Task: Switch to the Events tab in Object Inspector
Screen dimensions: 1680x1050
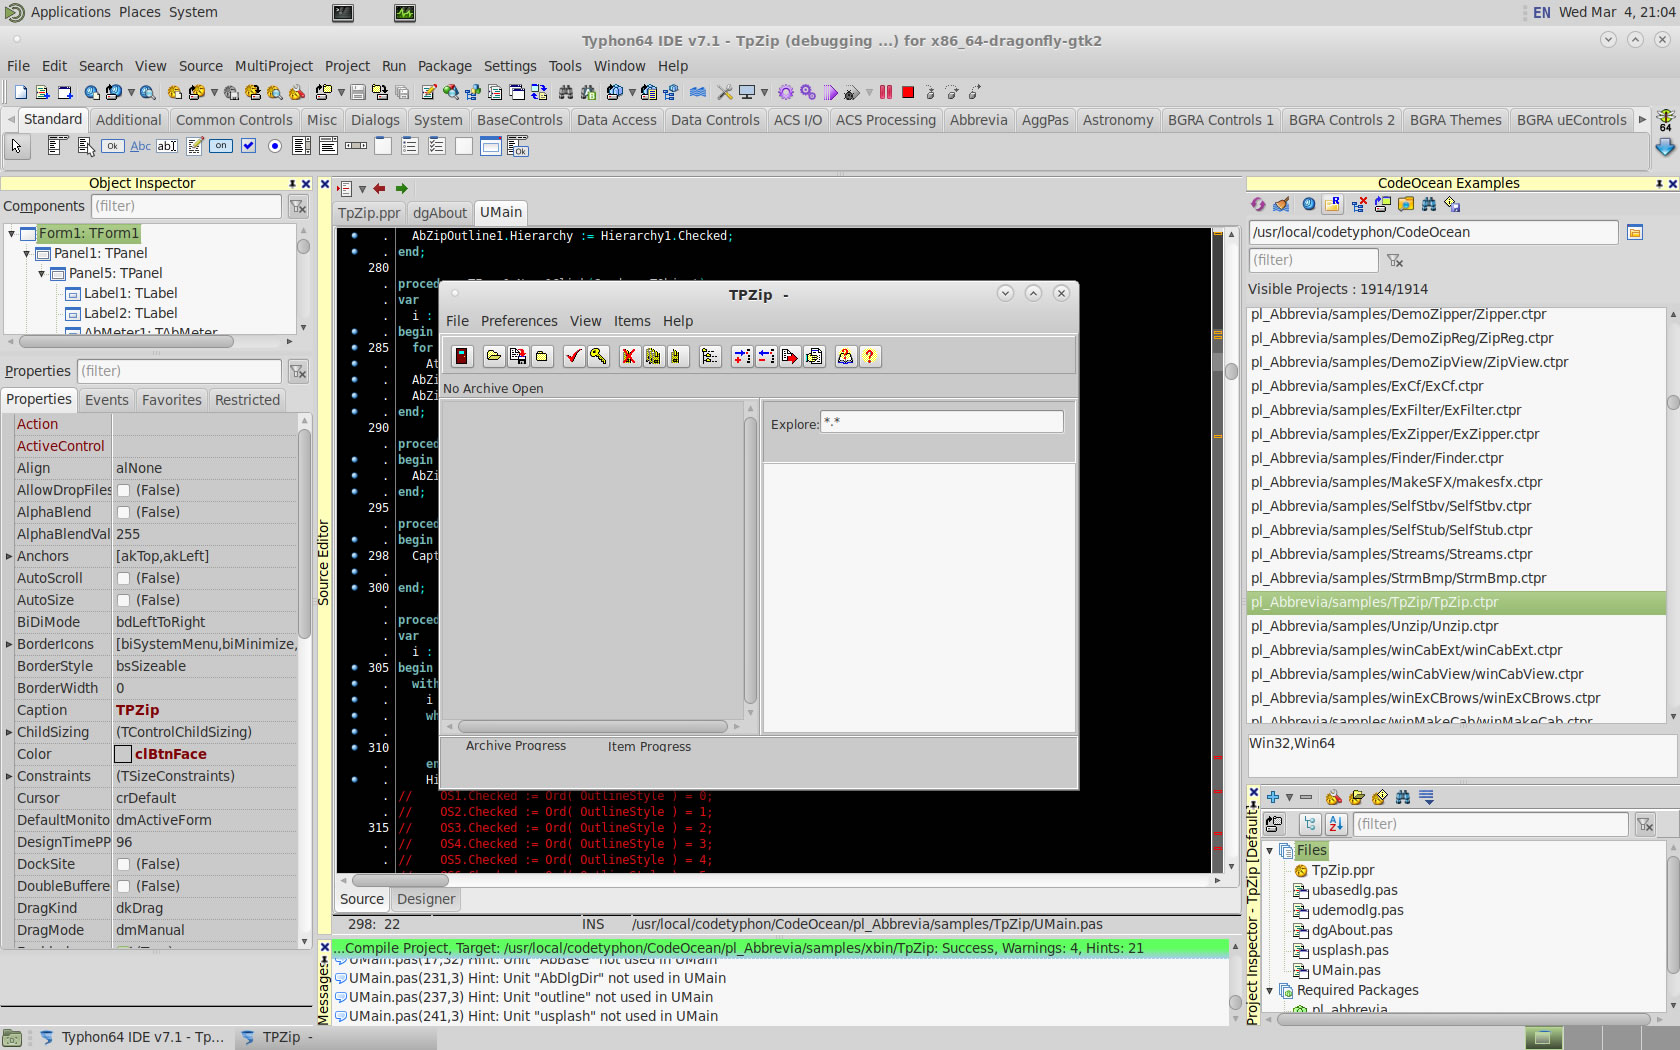Action: pyautogui.click(x=107, y=400)
